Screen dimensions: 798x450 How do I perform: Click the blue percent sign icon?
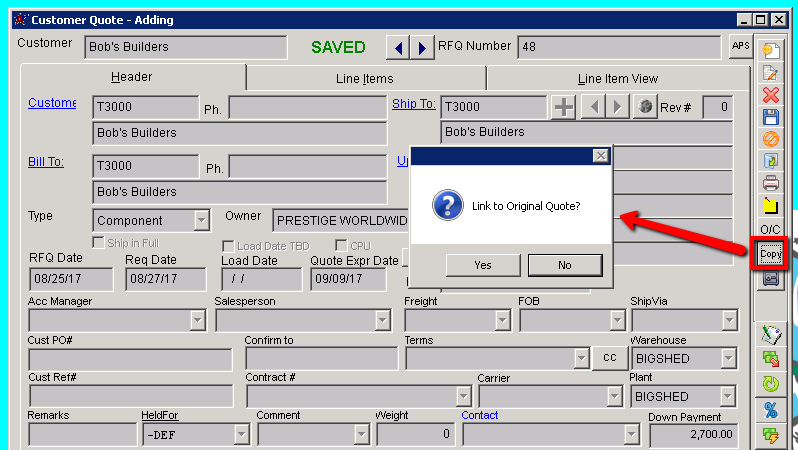pos(770,409)
